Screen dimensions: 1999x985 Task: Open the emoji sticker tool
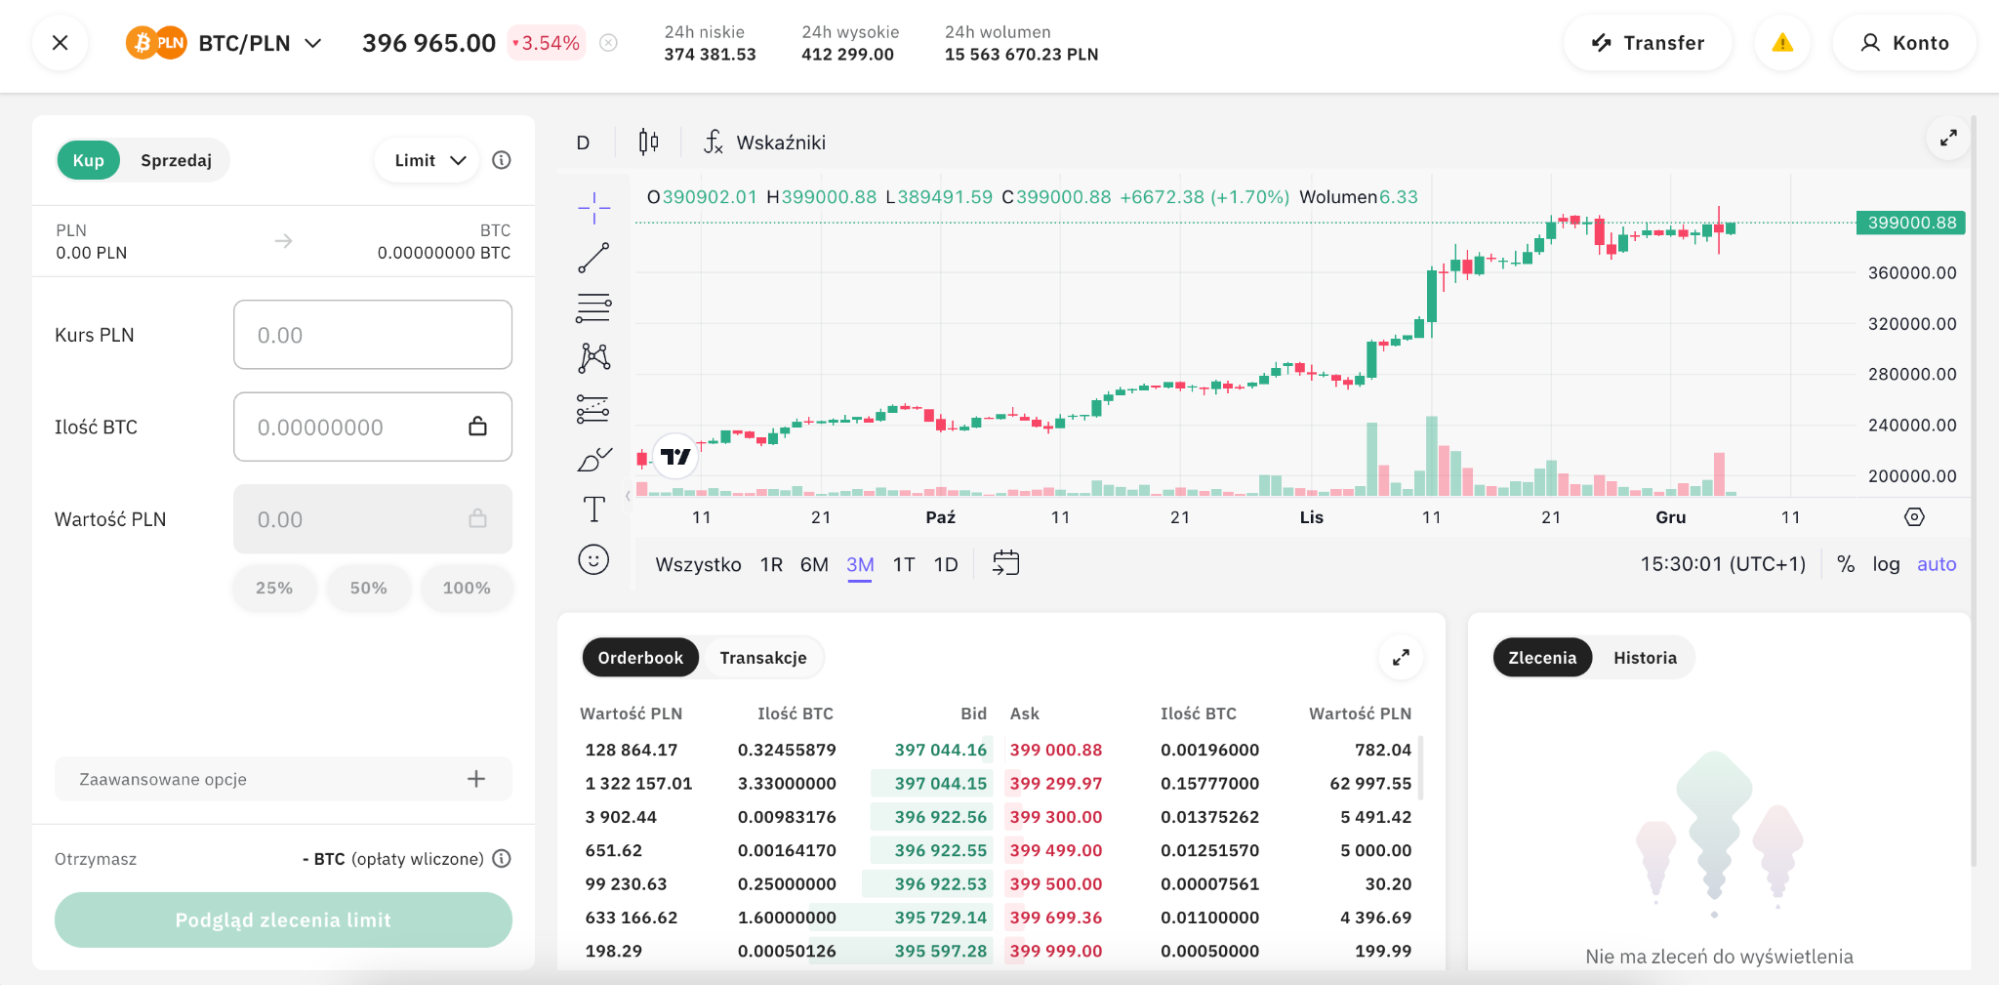593,560
